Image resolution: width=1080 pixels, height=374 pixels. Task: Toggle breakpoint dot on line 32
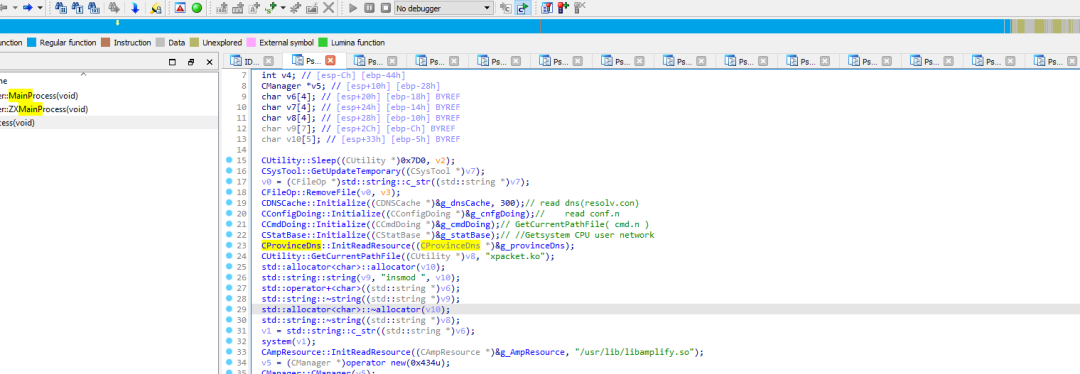click(229, 341)
